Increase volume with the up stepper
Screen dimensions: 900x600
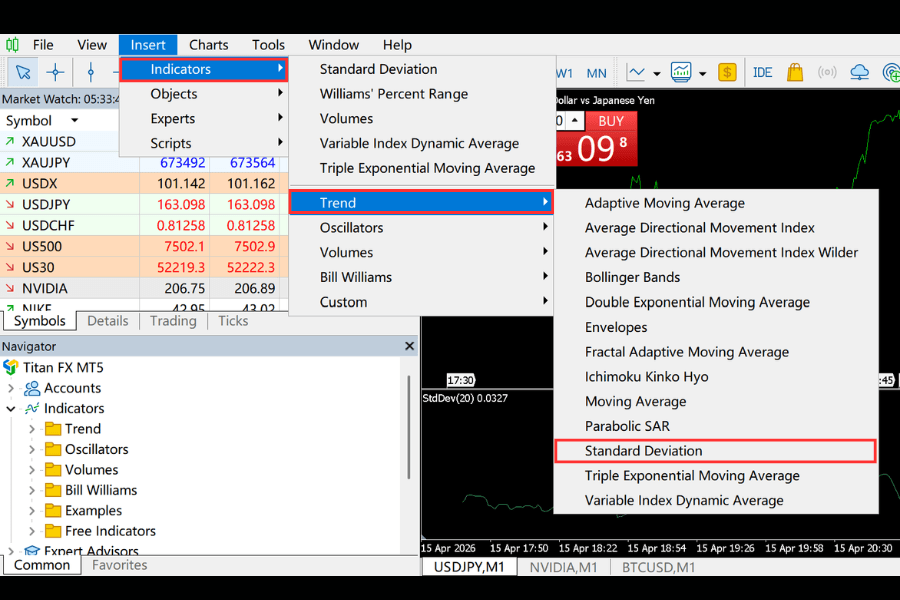click(575, 121)
